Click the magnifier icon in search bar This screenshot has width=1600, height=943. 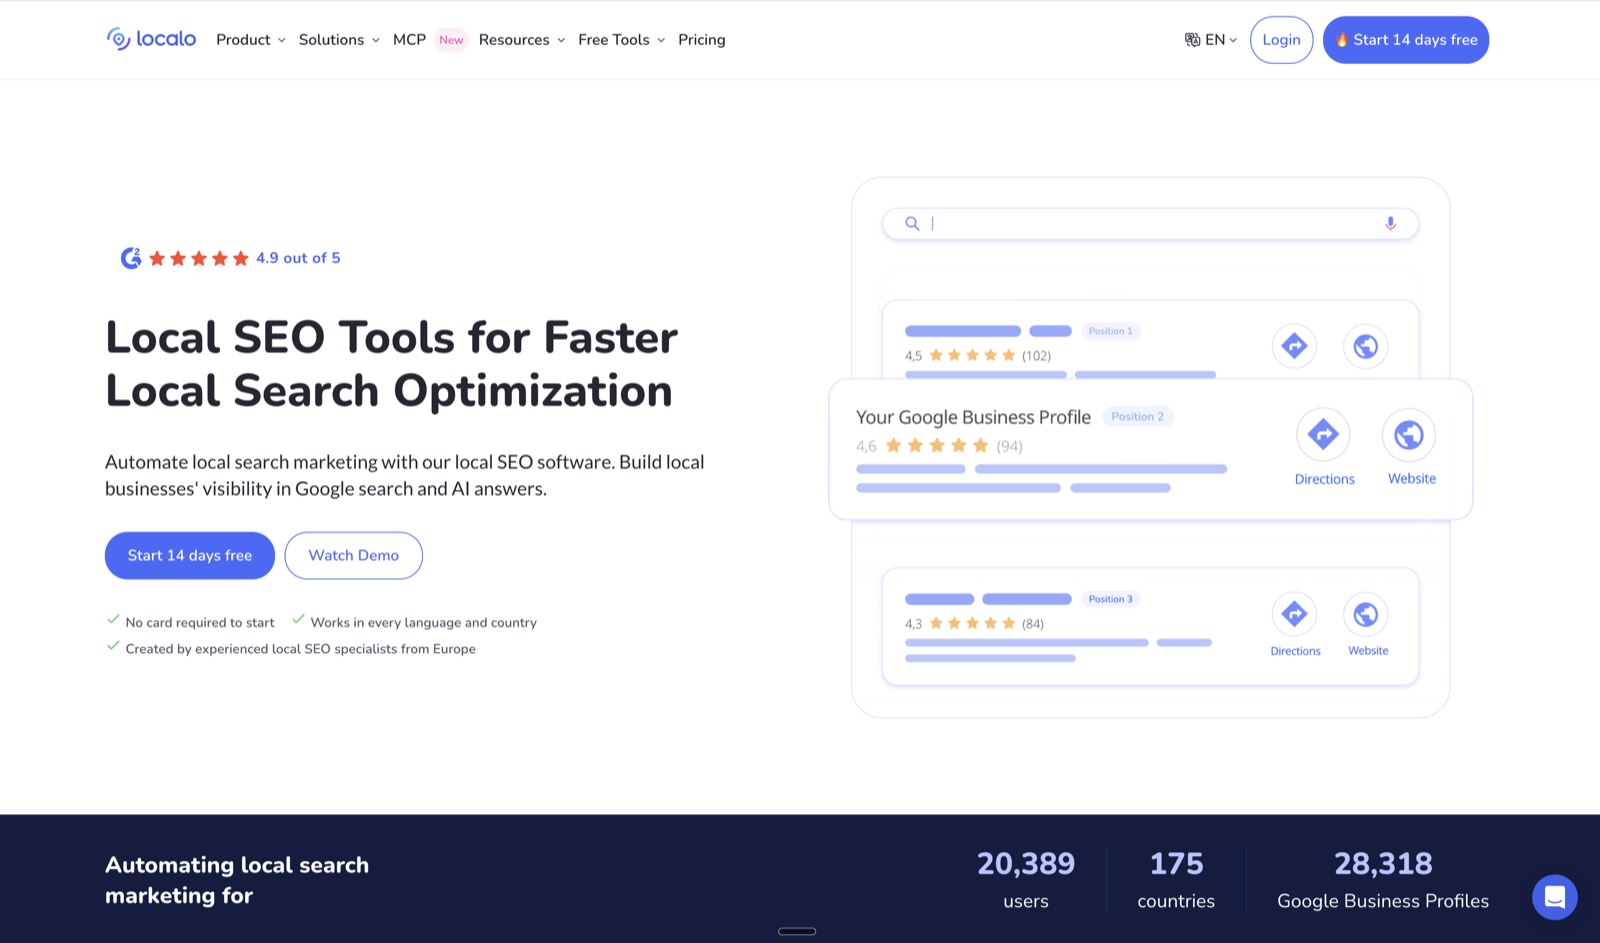tap(912, 224)
